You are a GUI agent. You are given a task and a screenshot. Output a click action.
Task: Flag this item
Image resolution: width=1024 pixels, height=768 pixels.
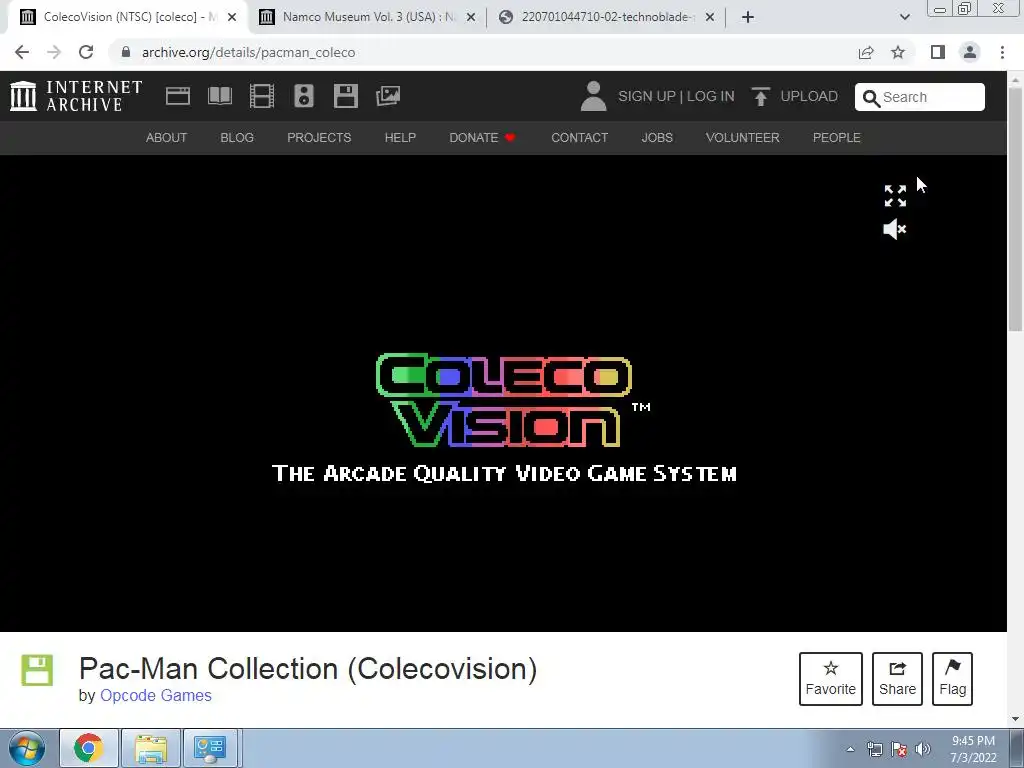[952, 679]
